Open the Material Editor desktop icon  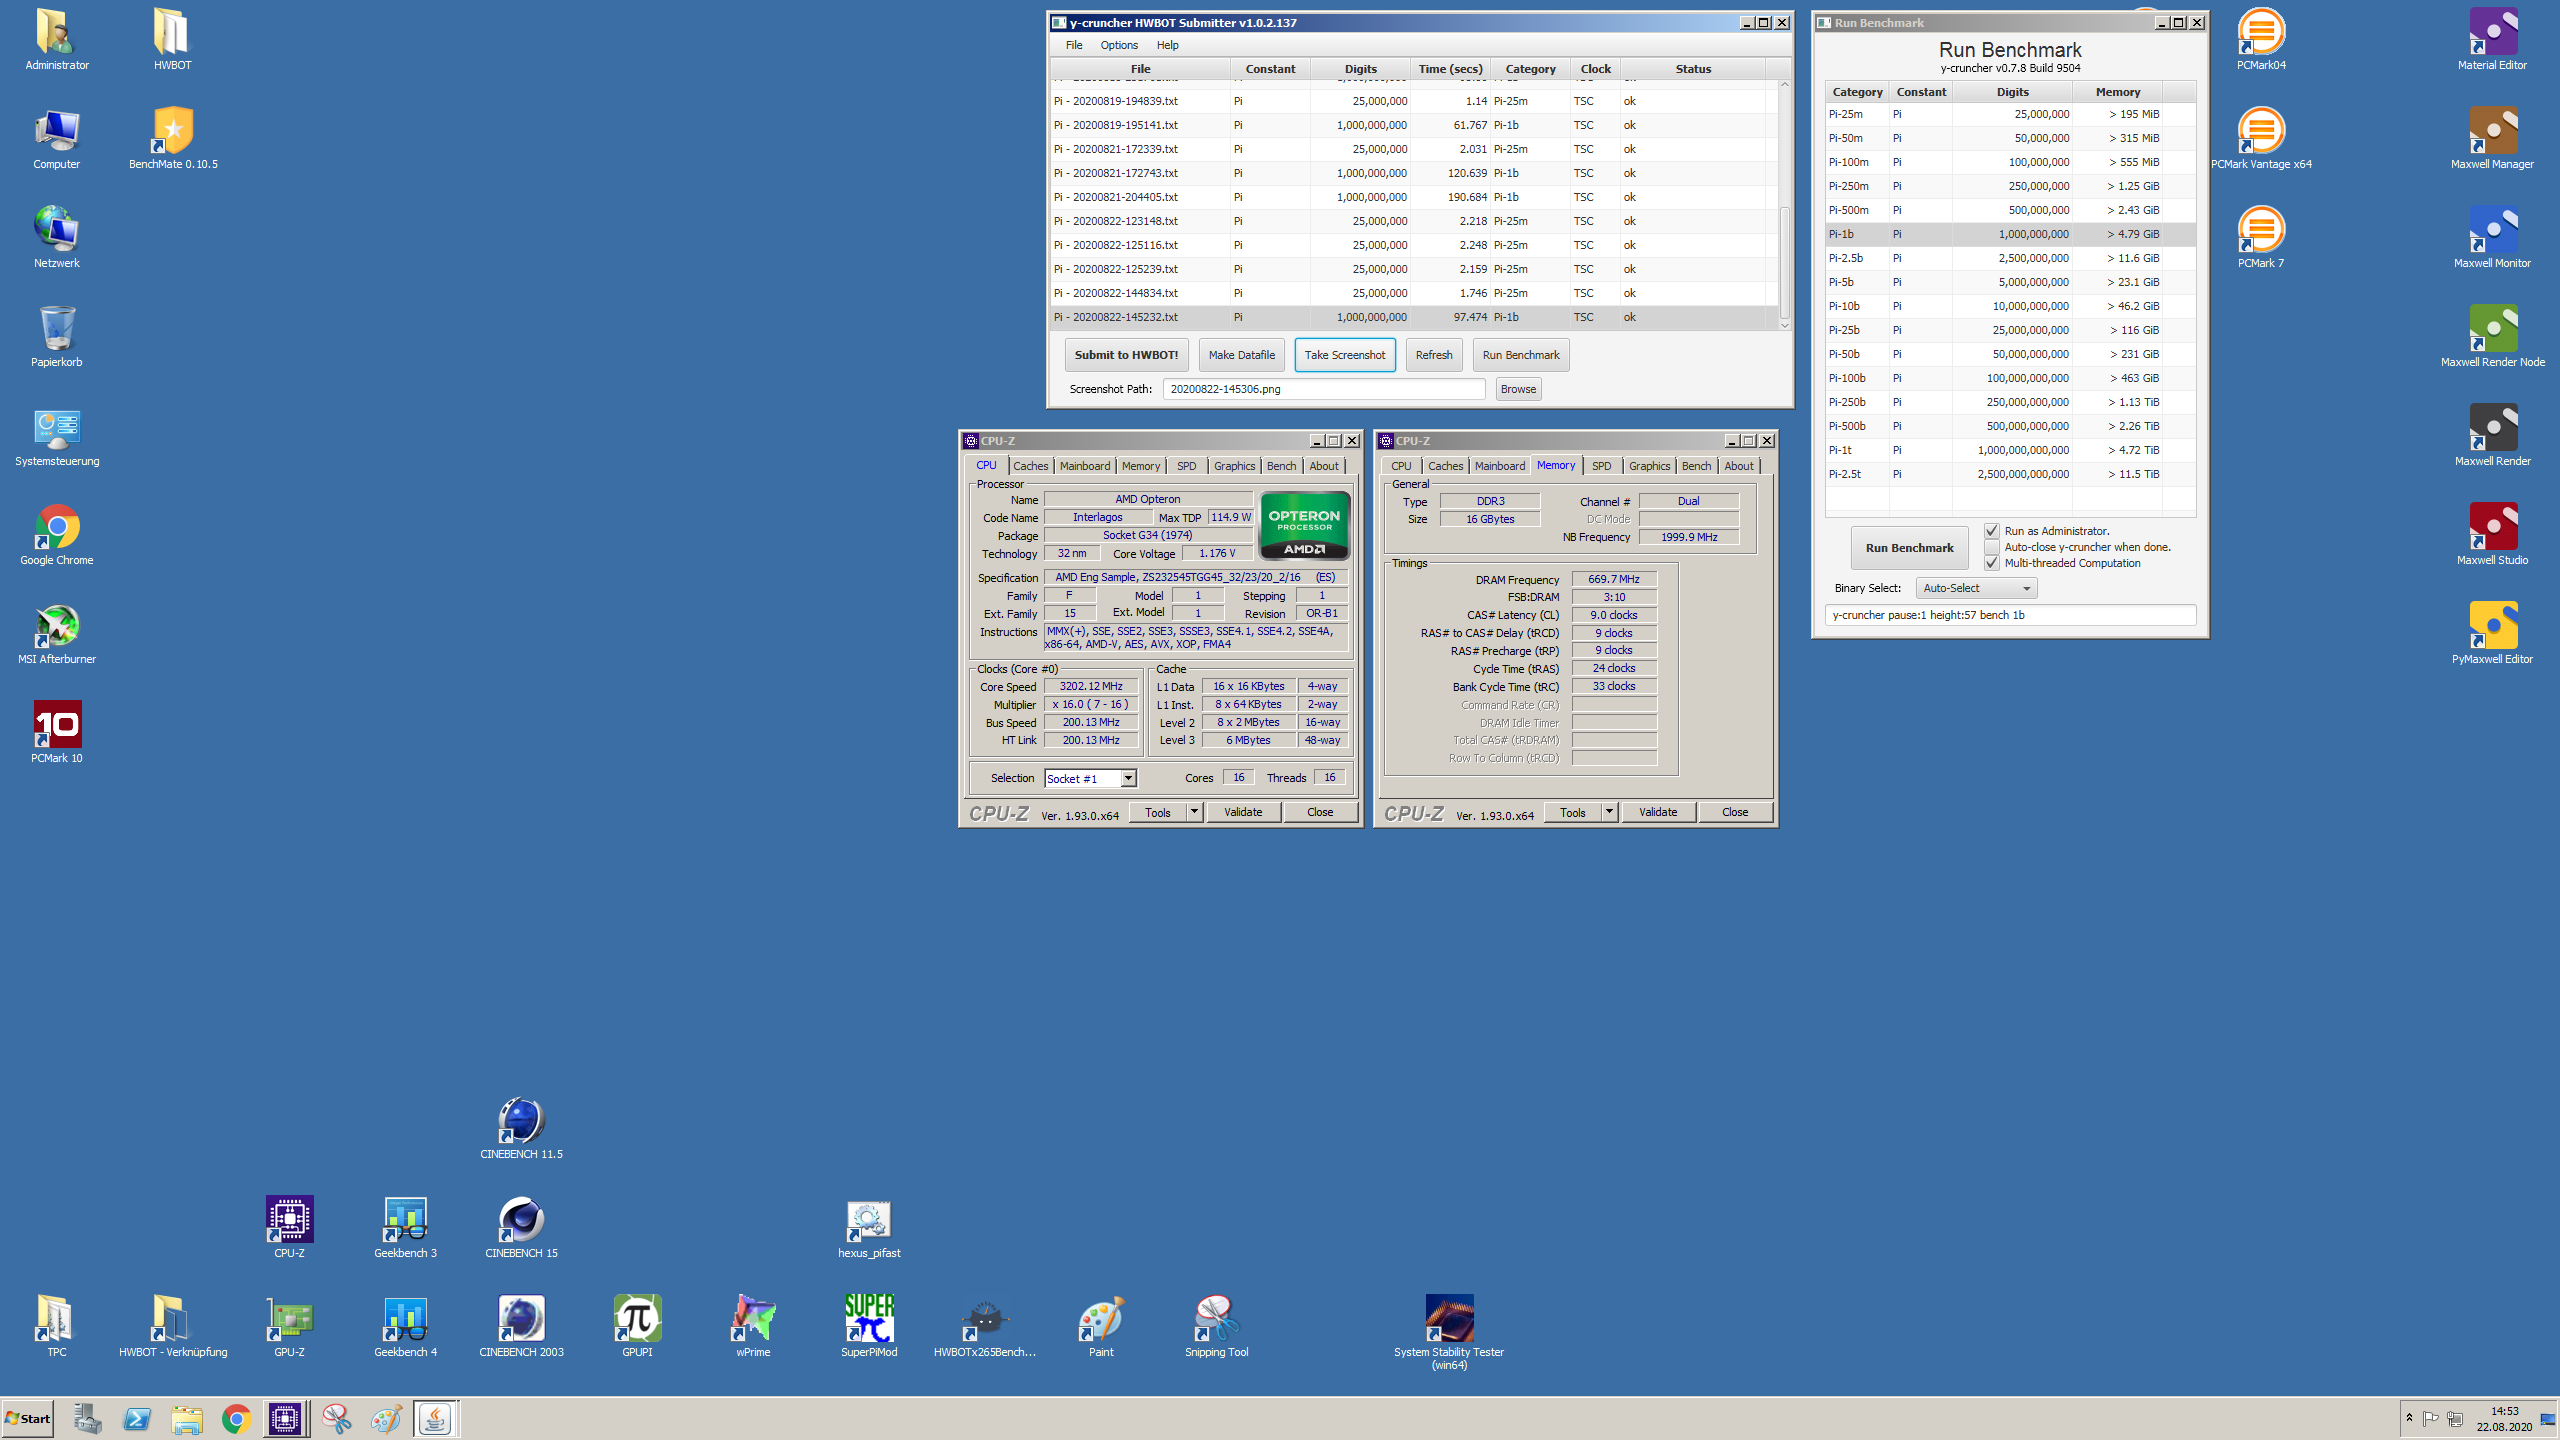tap(2493, 38)
